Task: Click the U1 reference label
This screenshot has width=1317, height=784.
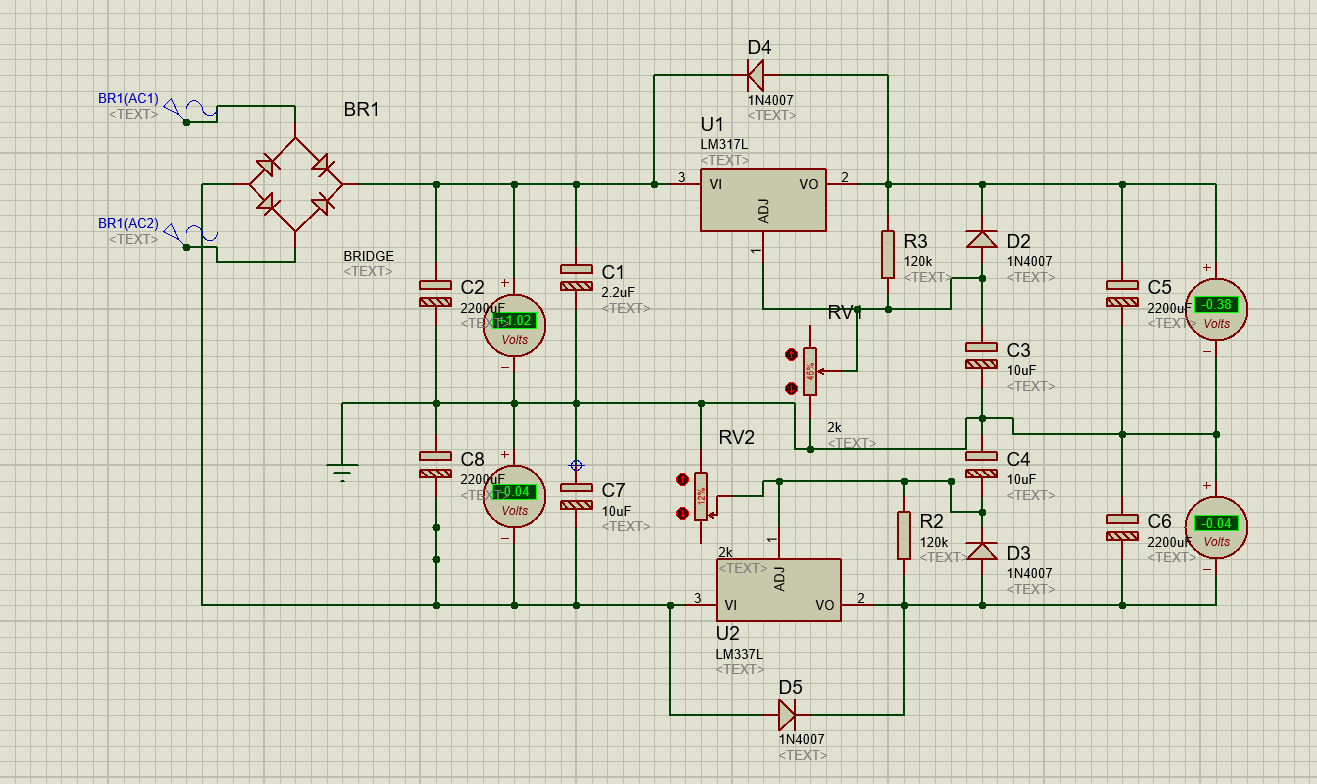Action: (712, 125)
